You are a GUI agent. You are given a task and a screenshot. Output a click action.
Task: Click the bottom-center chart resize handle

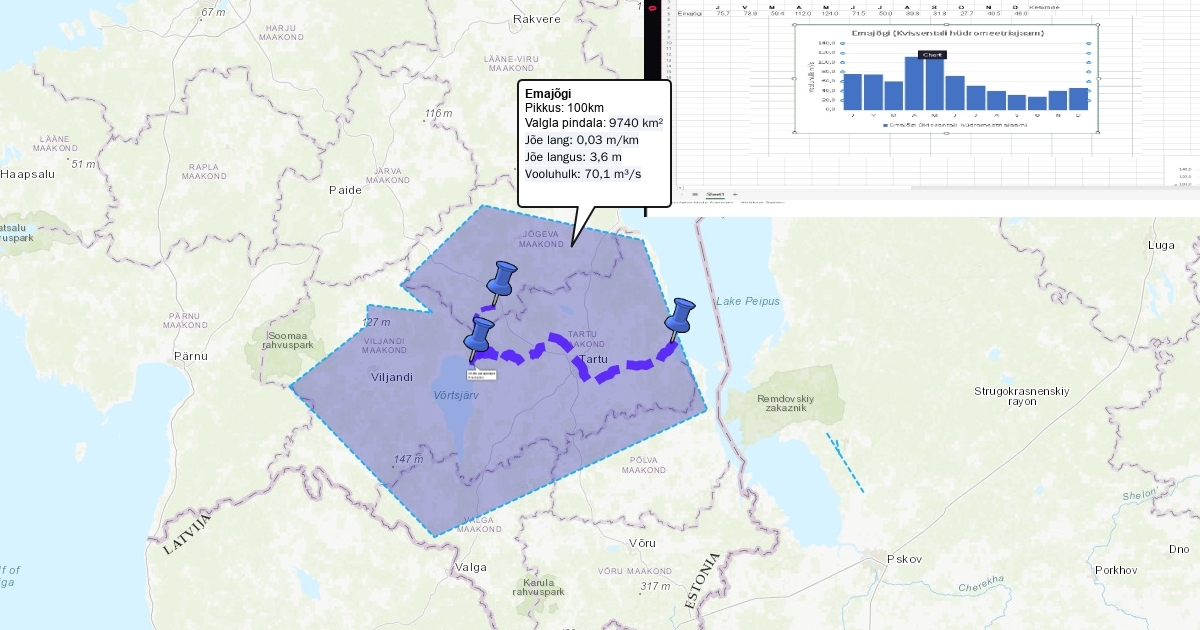946,132
